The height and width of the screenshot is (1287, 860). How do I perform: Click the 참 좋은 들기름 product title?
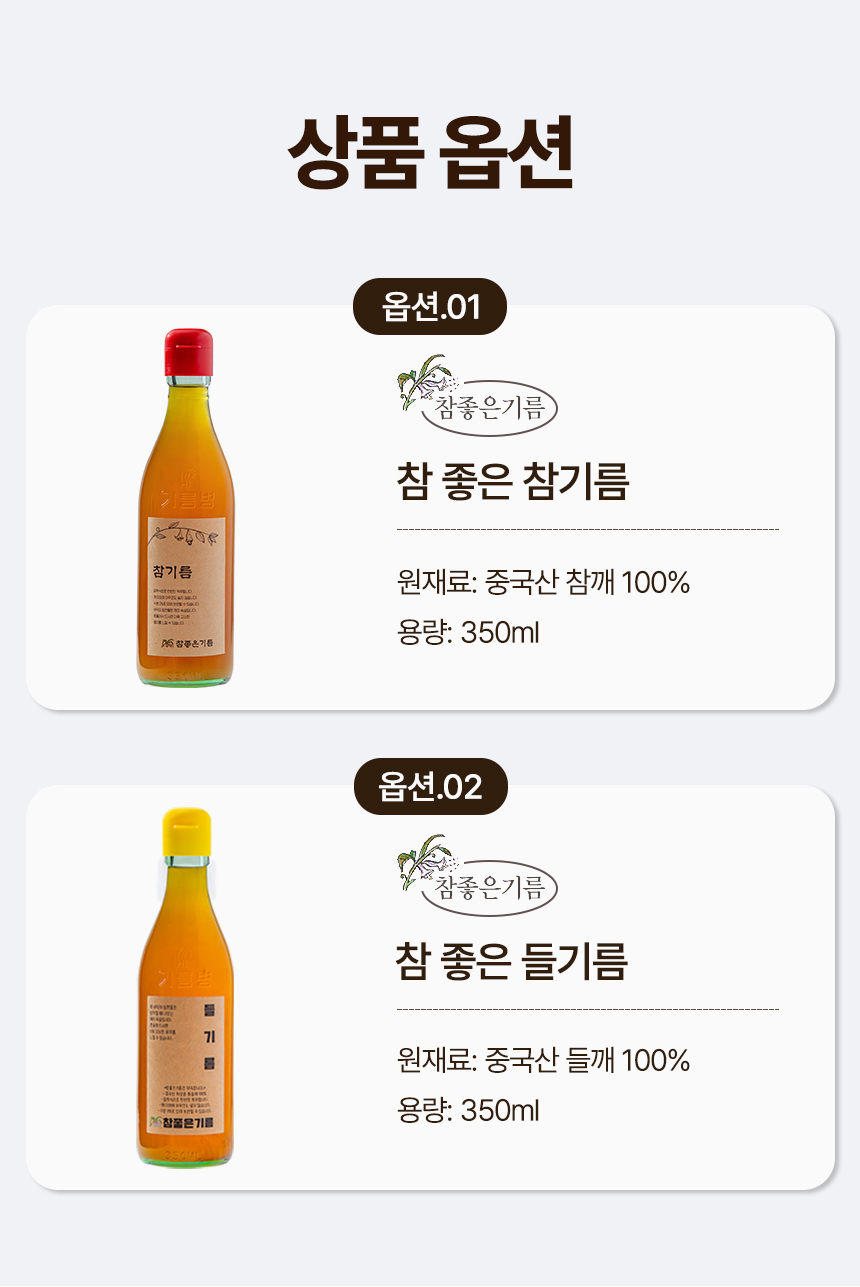(x=512, y=962)
